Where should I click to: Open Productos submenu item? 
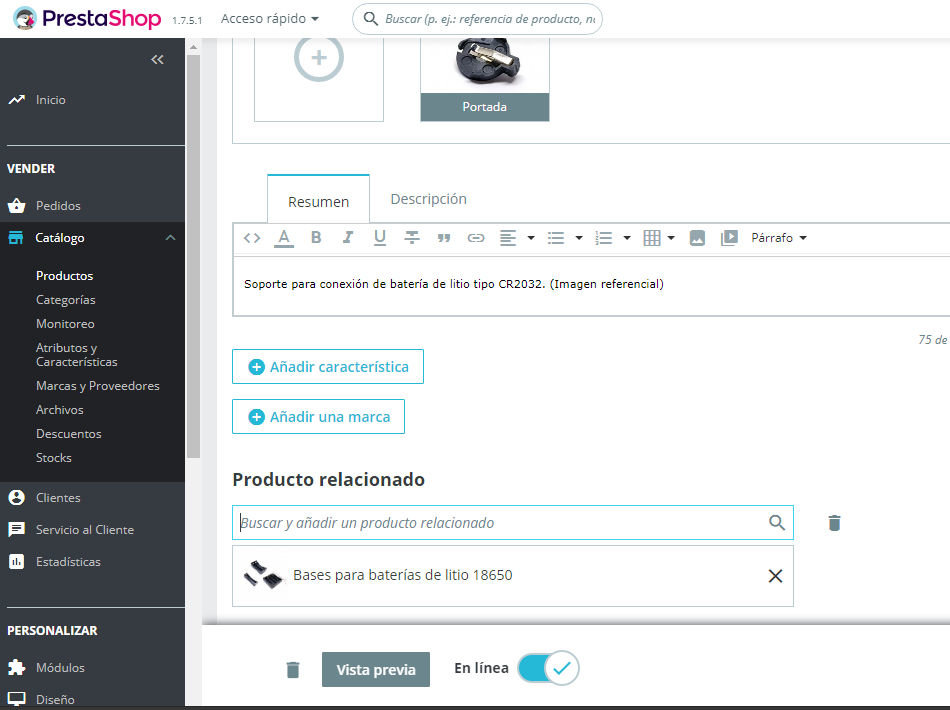[x=64, y=276]
